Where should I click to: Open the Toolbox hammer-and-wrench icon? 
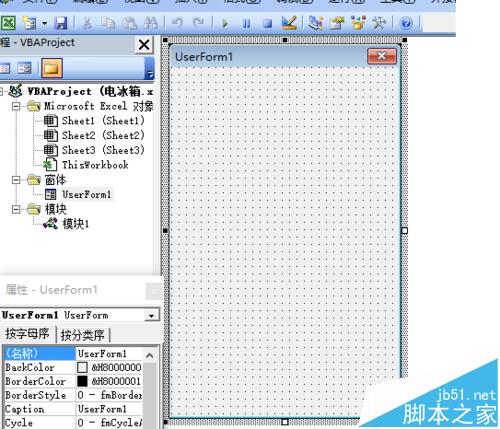(x=379, y=23)
